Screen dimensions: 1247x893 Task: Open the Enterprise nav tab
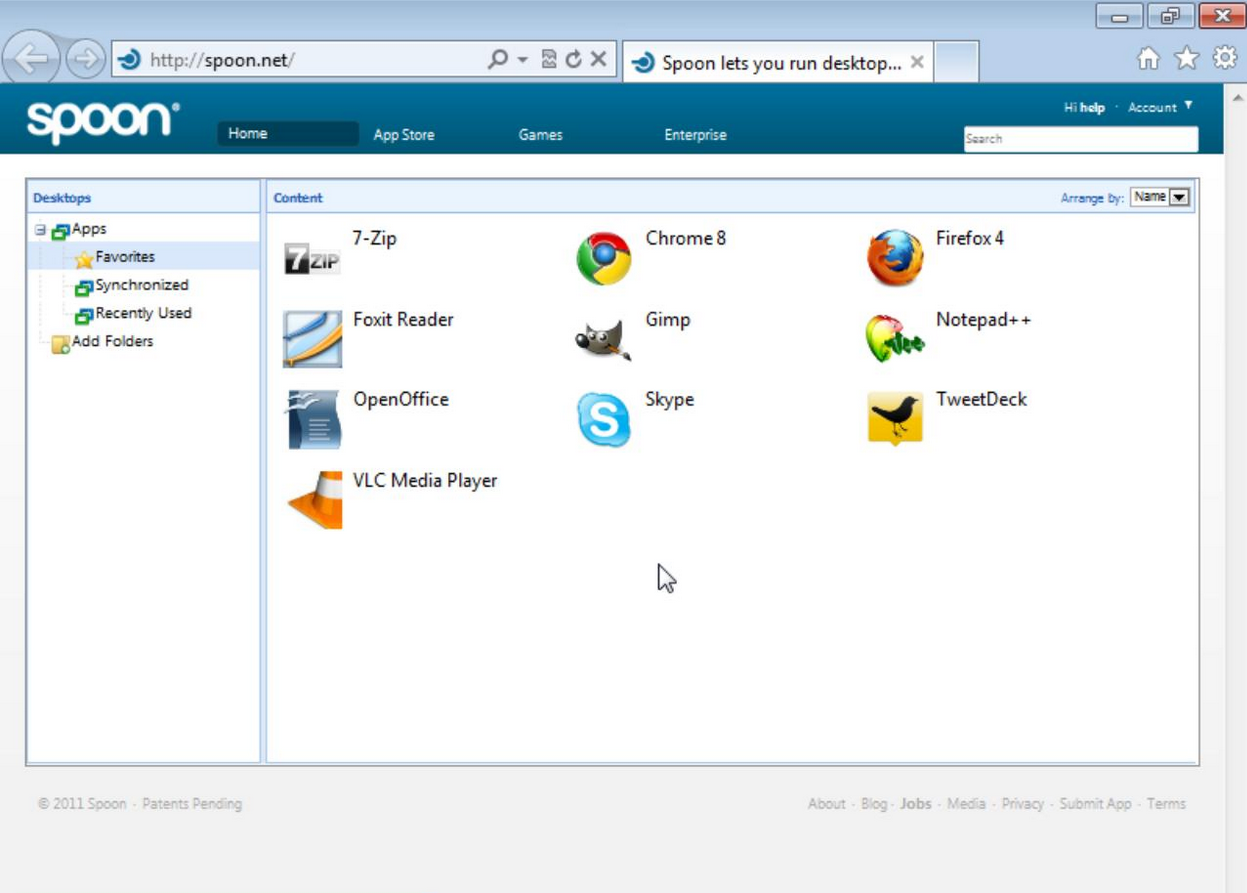pos(695,135)
